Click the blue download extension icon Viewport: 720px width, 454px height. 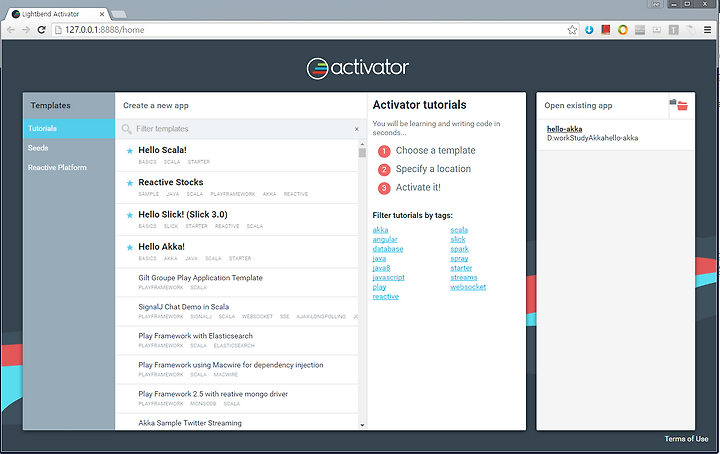tap(589, 30)
